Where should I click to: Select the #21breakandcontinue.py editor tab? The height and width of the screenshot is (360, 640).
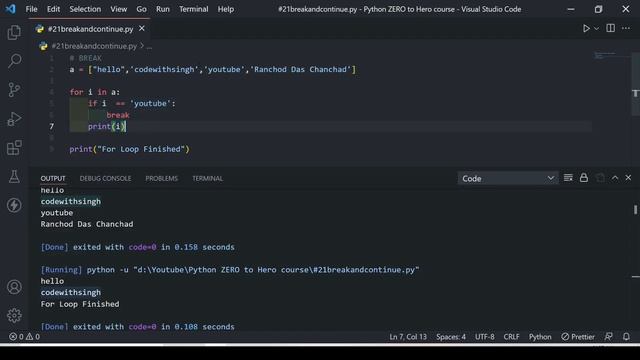[x=90, y=29]
